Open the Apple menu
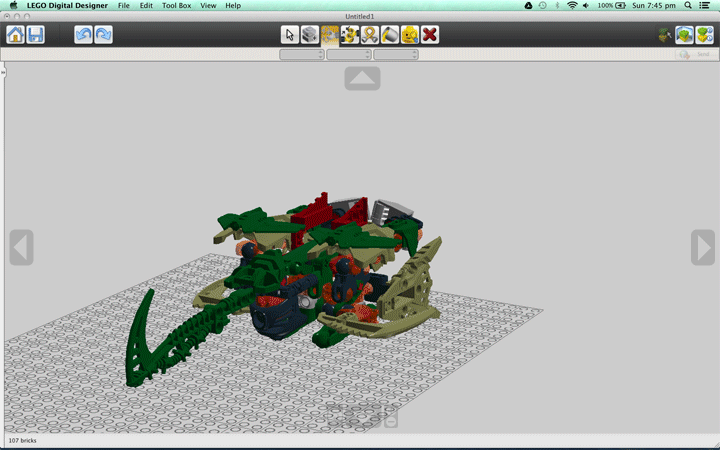Viewport: 720px width, 450px height. click(x=13, y=6)
